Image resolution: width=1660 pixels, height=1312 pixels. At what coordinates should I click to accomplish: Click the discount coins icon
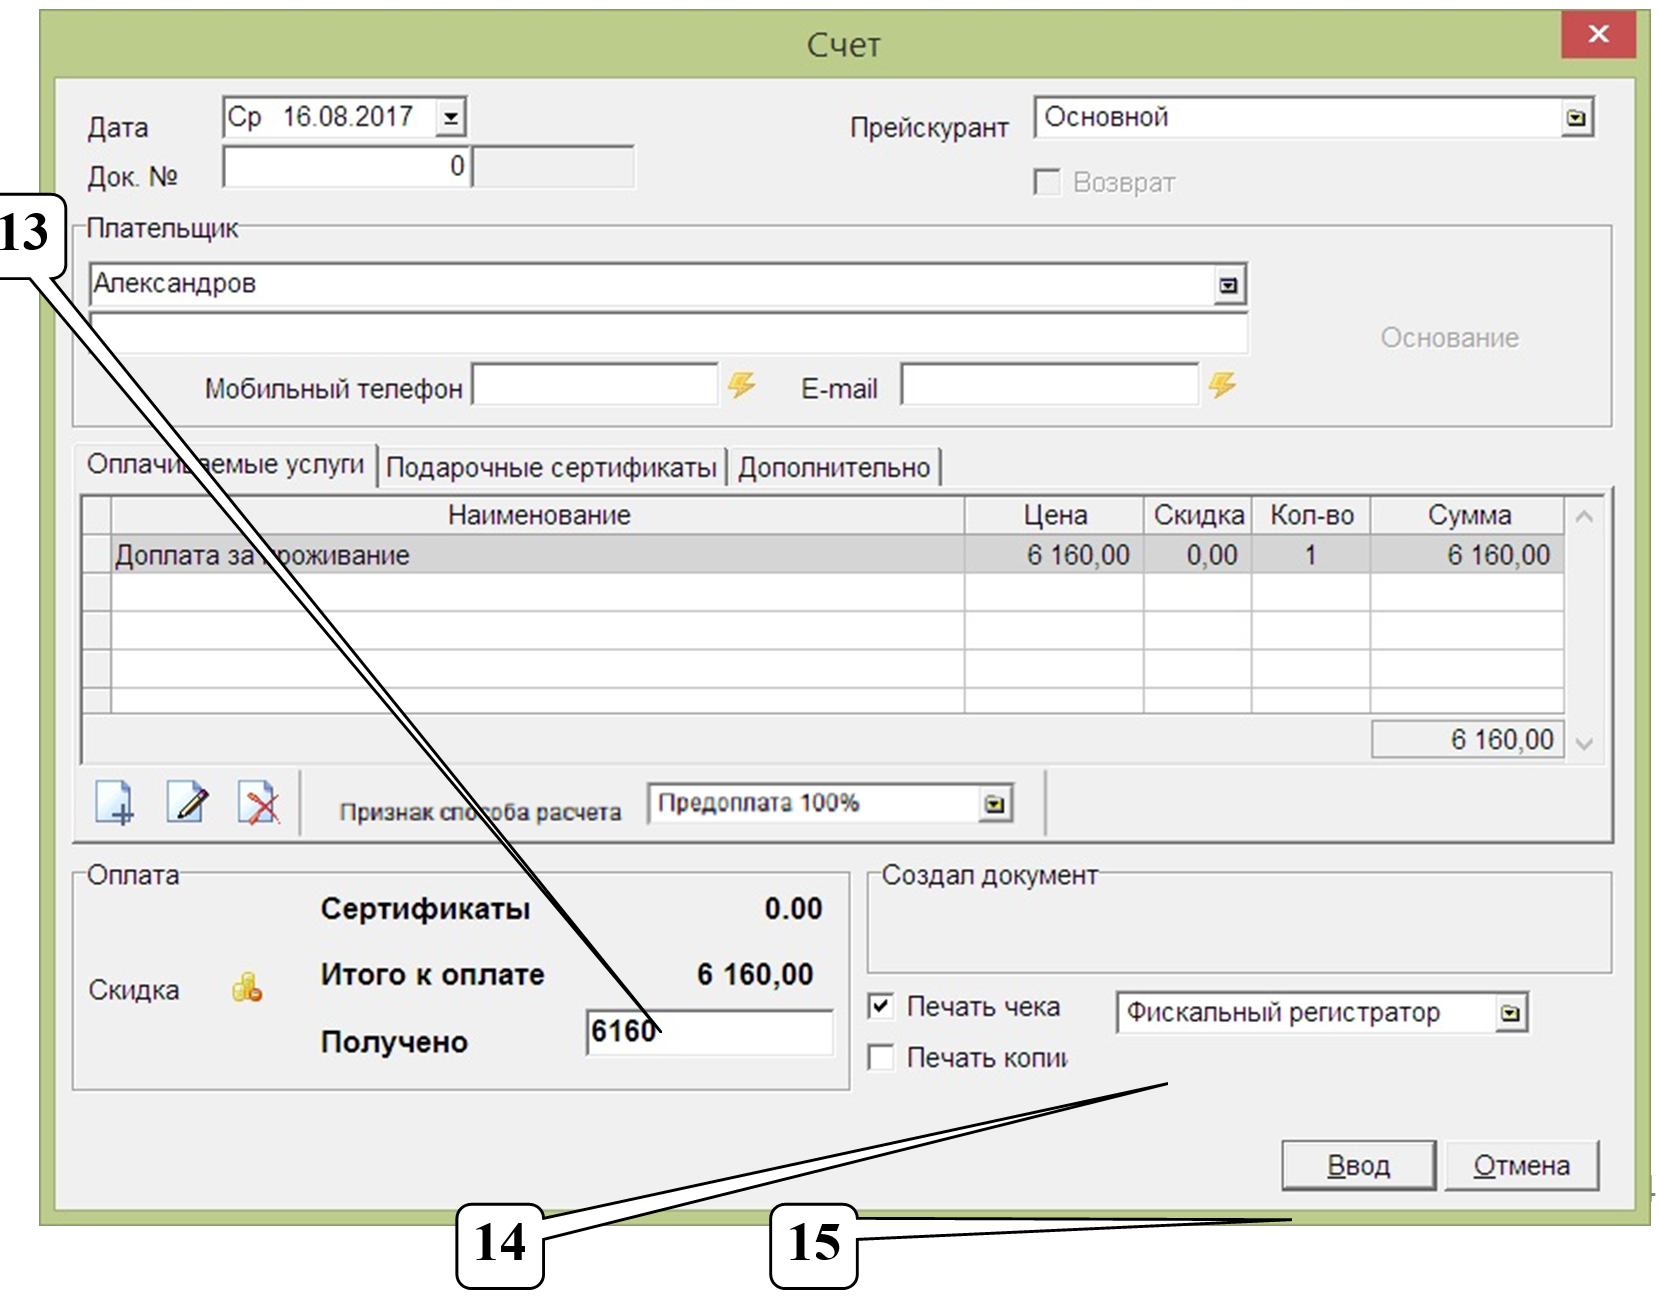[x=247, y=988]
